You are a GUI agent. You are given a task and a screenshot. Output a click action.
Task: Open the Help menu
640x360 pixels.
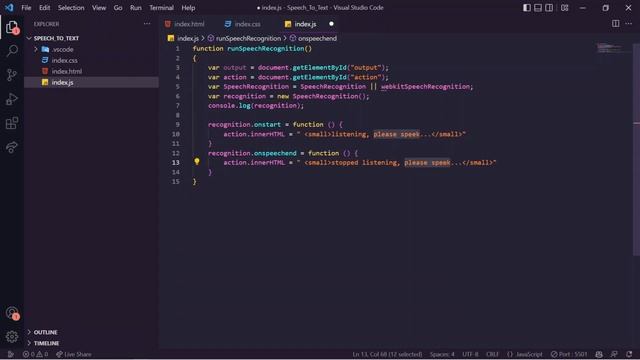(188, 8)
